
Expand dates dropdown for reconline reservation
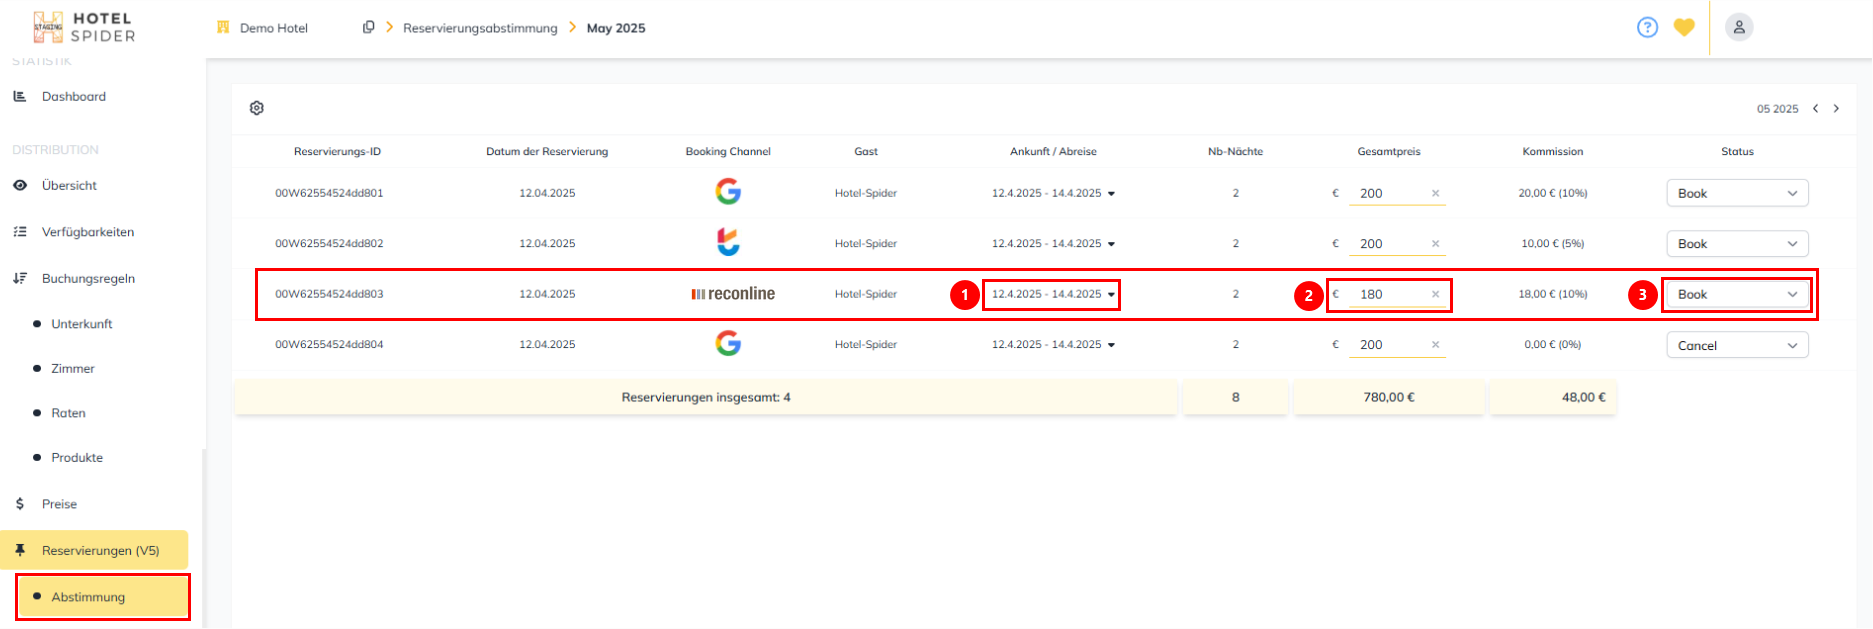(x=1111, y=295)
